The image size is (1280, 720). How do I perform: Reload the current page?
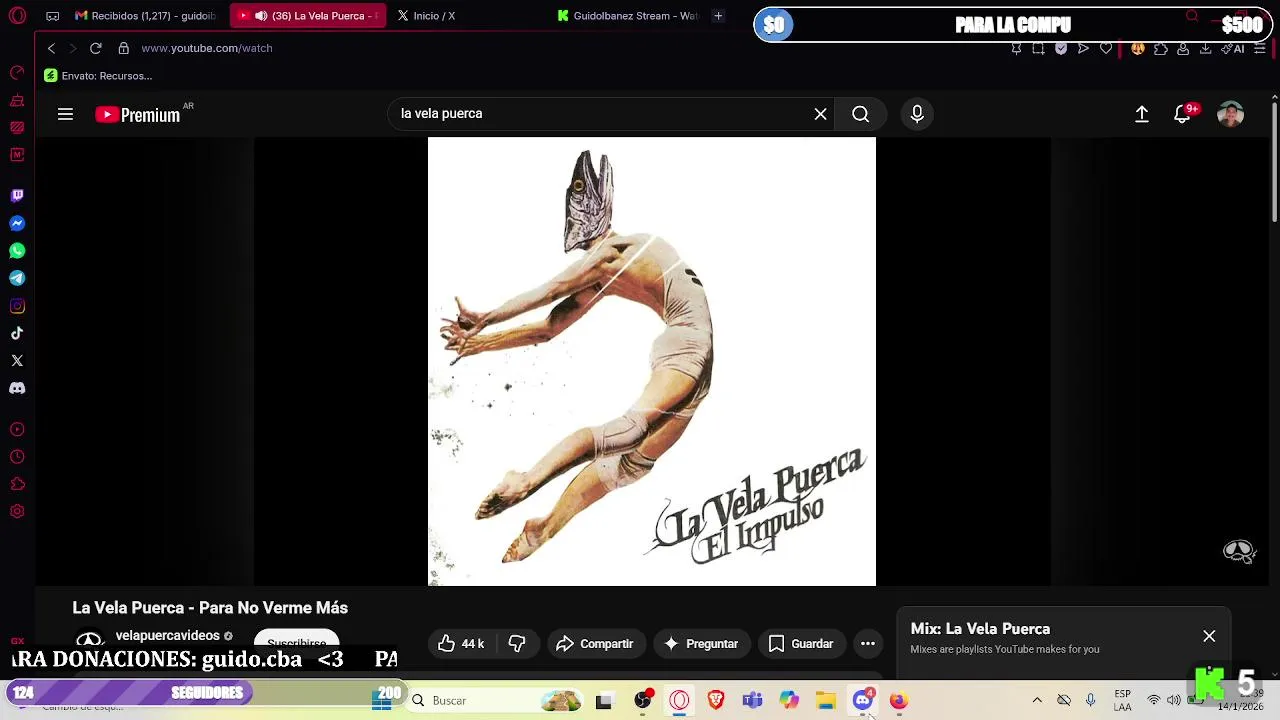(95, 48)
